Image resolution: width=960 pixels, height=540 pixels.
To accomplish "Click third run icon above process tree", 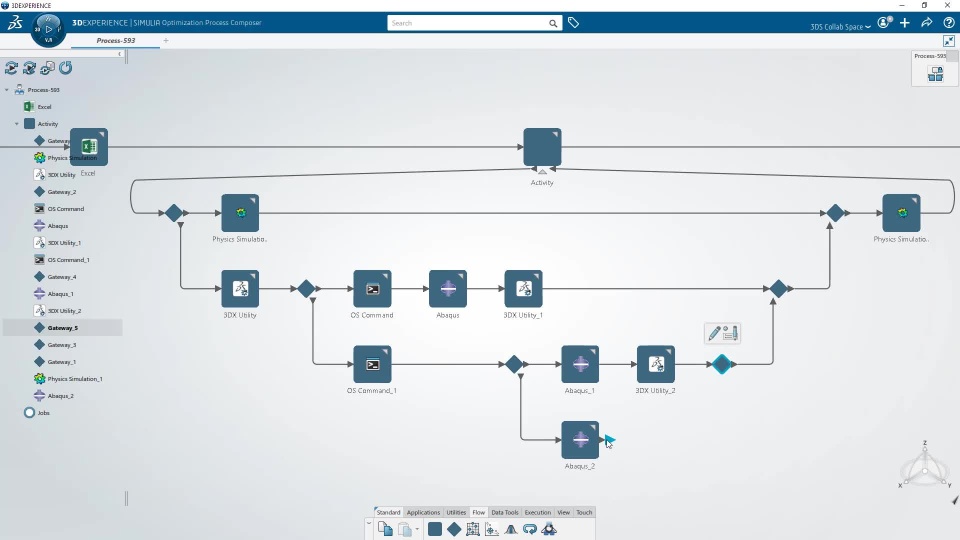I will pos(47,68).
